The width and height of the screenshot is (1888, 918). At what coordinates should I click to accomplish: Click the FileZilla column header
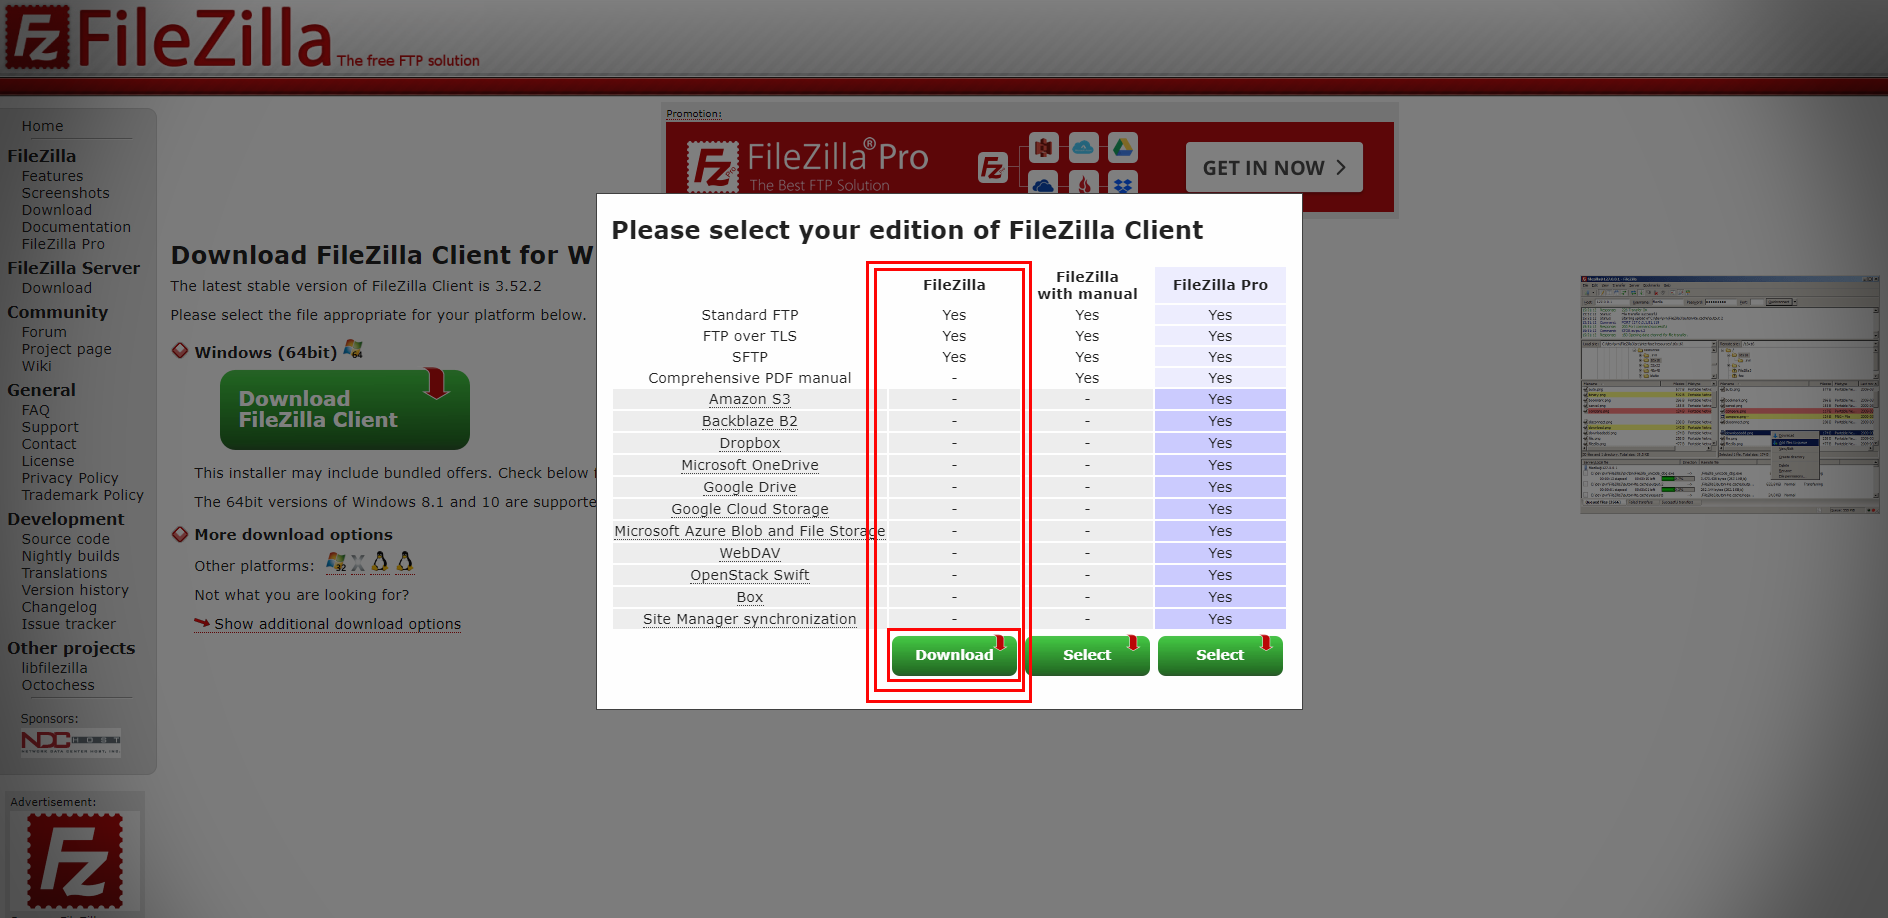(x=954, y=285)
